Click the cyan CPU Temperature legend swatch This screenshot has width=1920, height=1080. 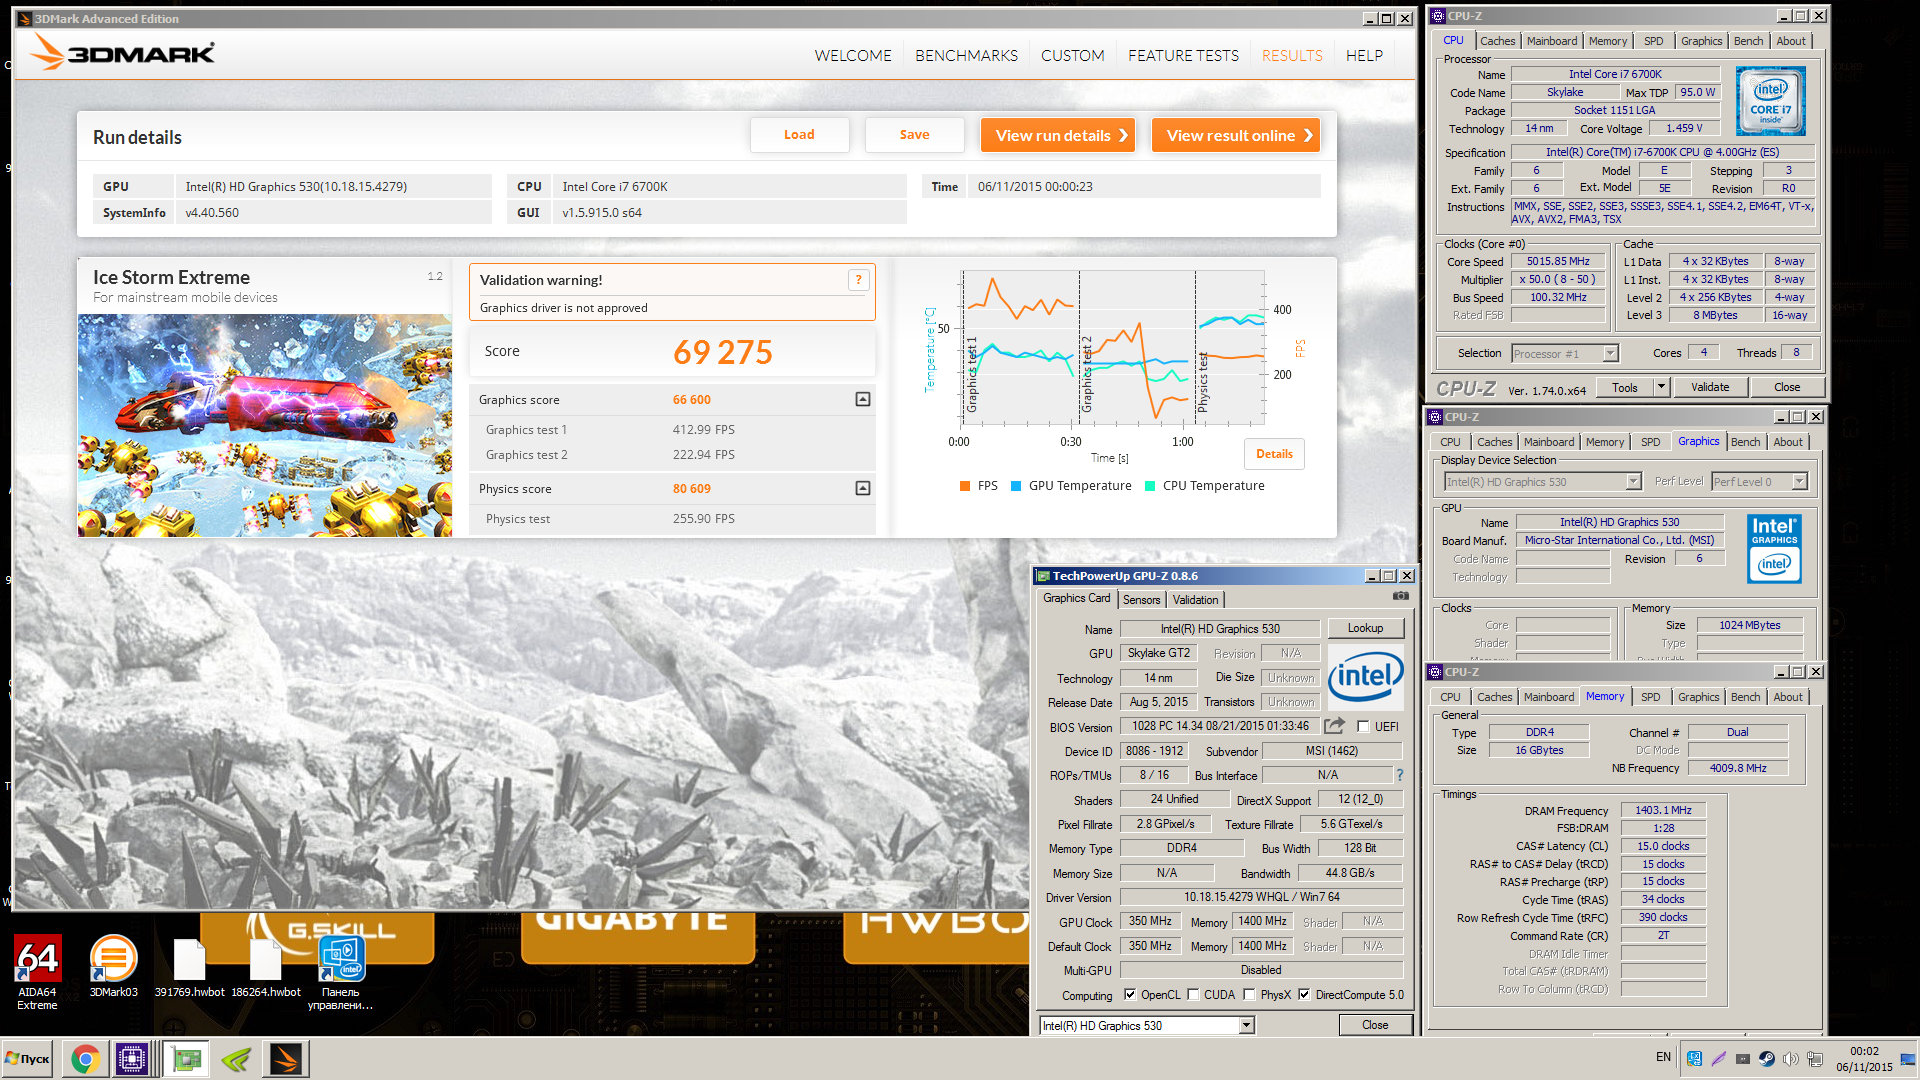(x=1150, y=486)
